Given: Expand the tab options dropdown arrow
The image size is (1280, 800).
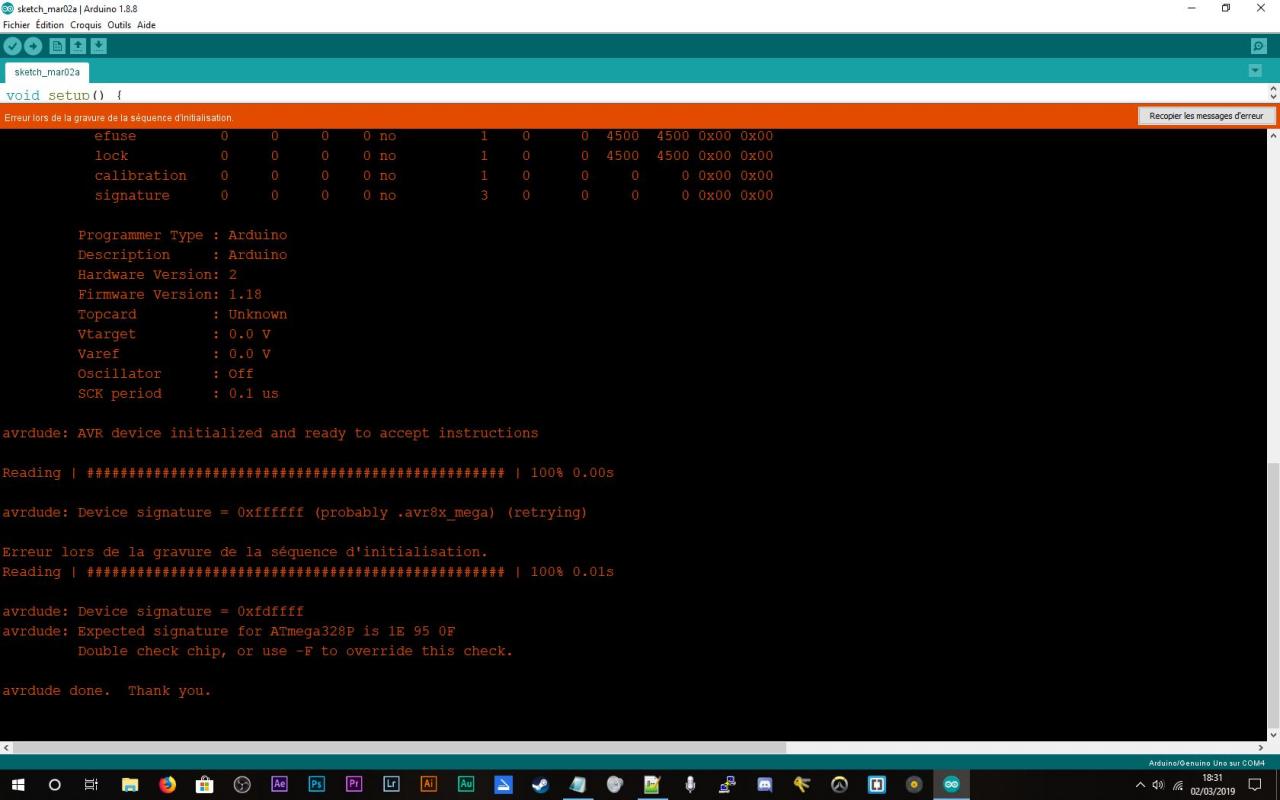Looking at the screenshot, I should coord(1256,71).
